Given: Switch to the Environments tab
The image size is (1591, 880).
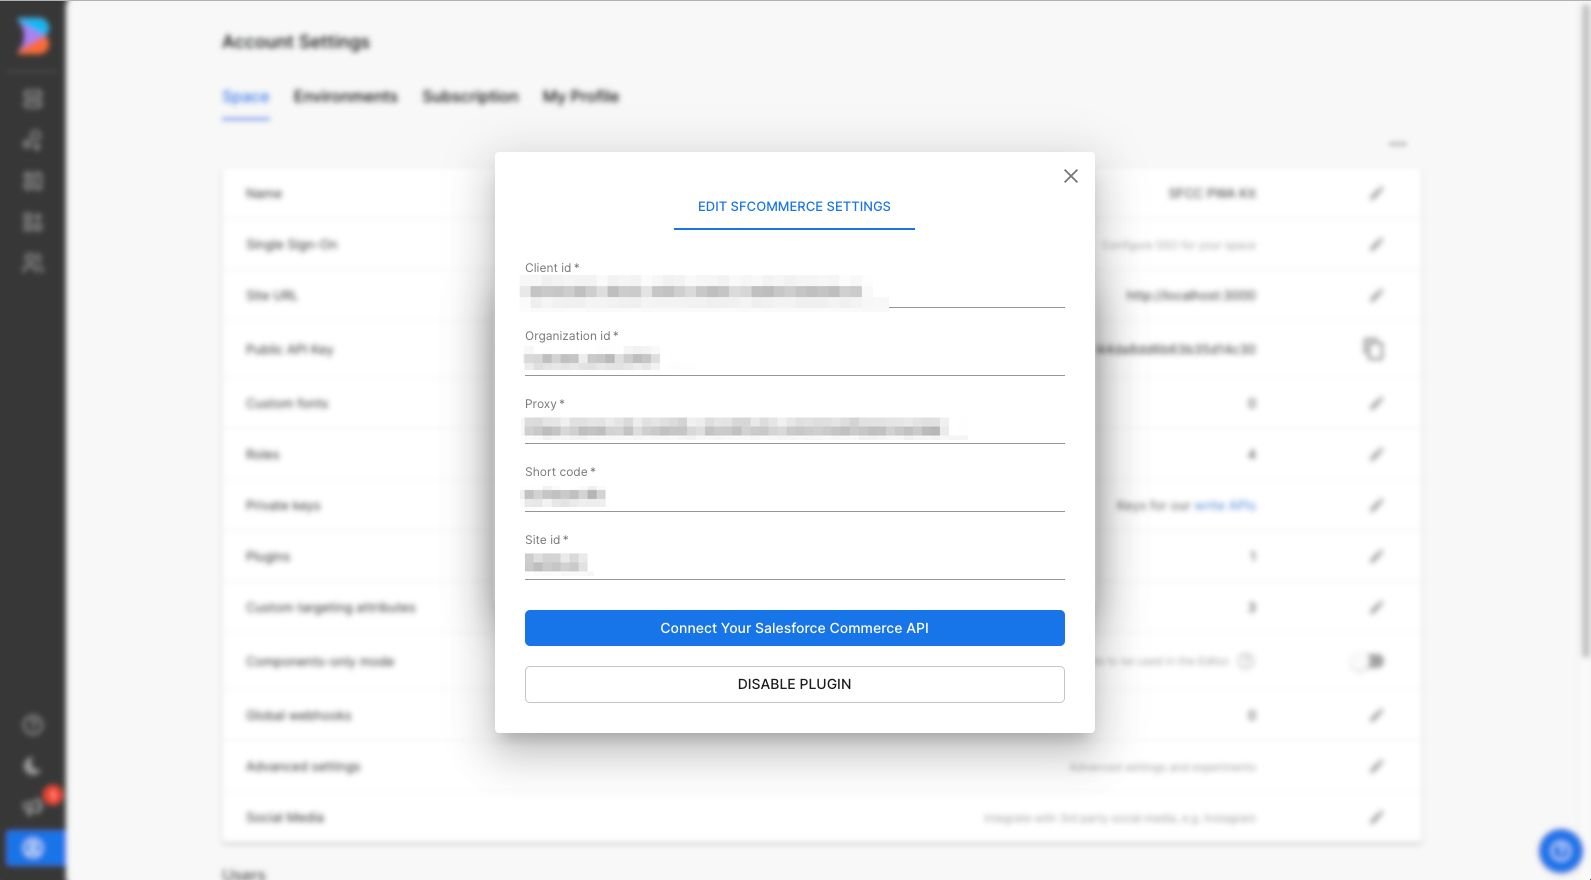Looking at the screenshot, I should click(345, 97).
